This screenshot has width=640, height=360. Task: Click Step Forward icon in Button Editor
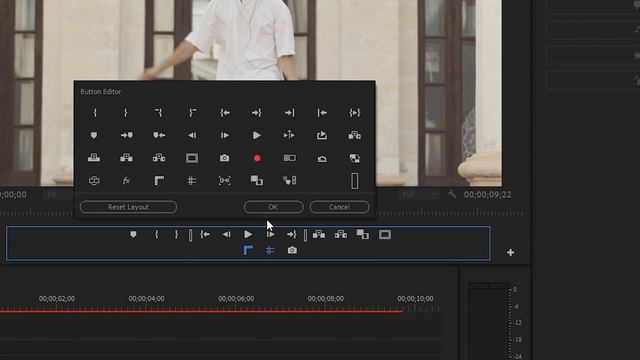coord(224,135)
